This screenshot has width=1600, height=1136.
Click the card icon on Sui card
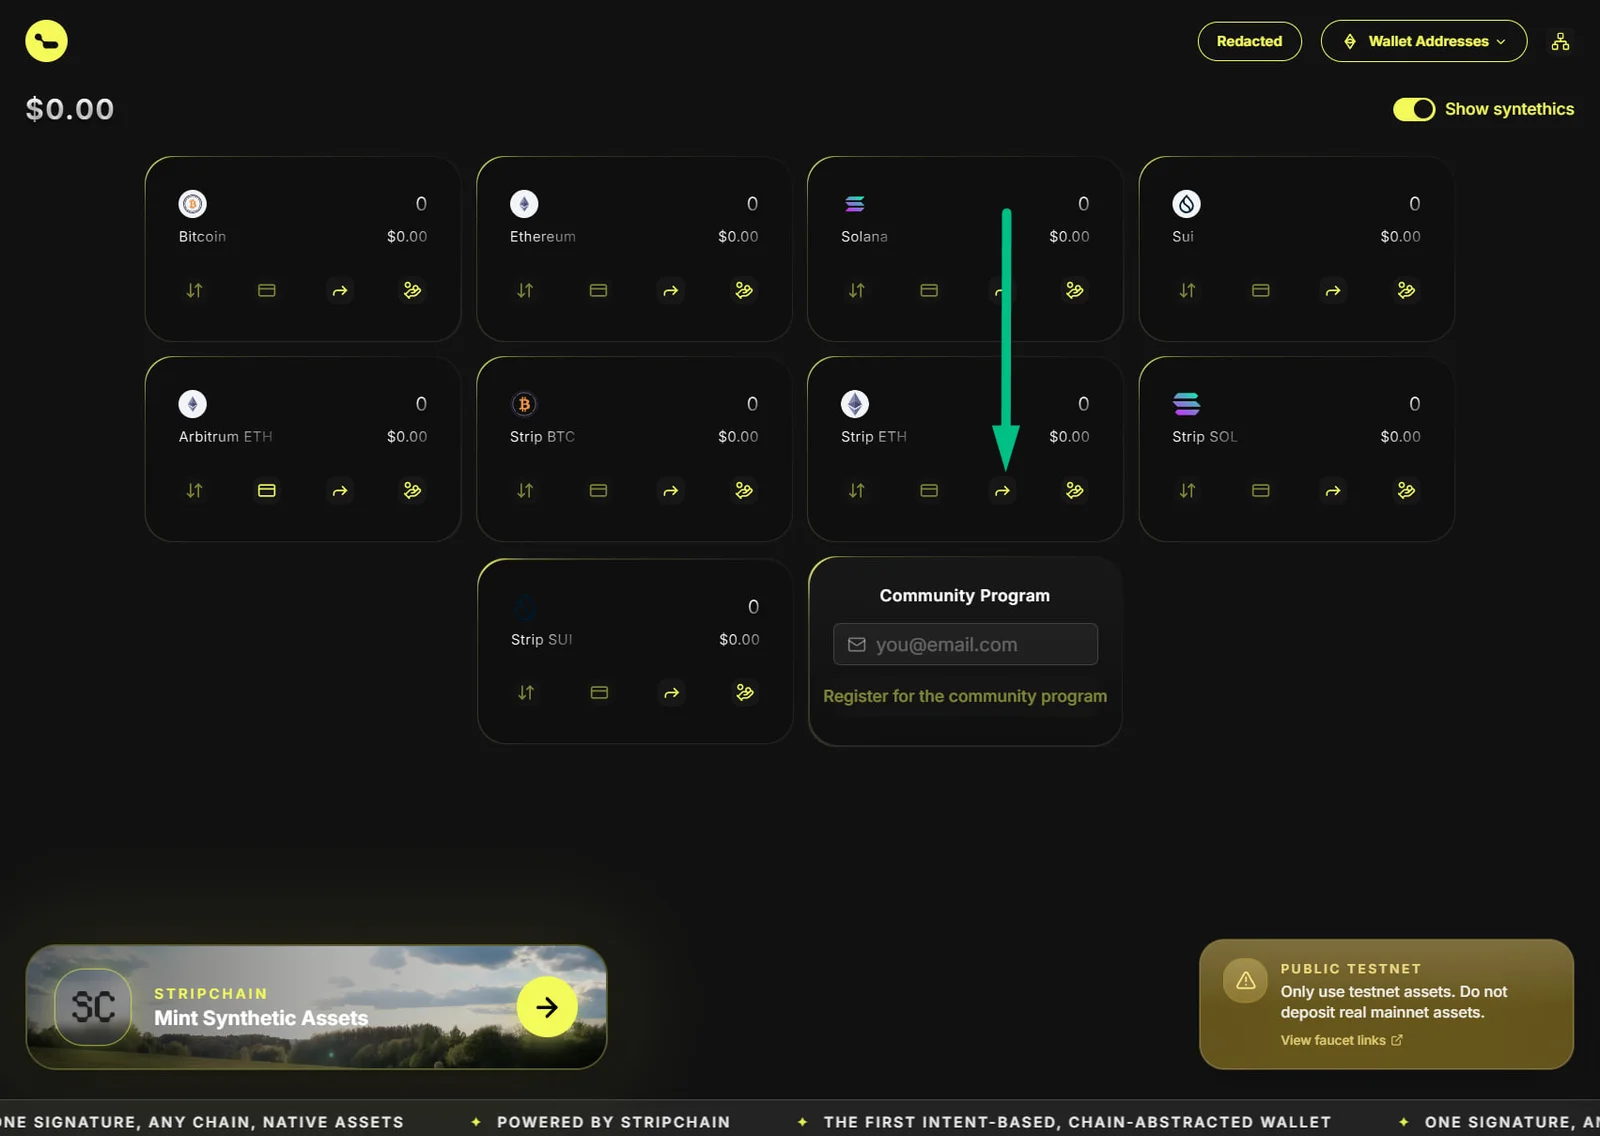point(1261,291)
